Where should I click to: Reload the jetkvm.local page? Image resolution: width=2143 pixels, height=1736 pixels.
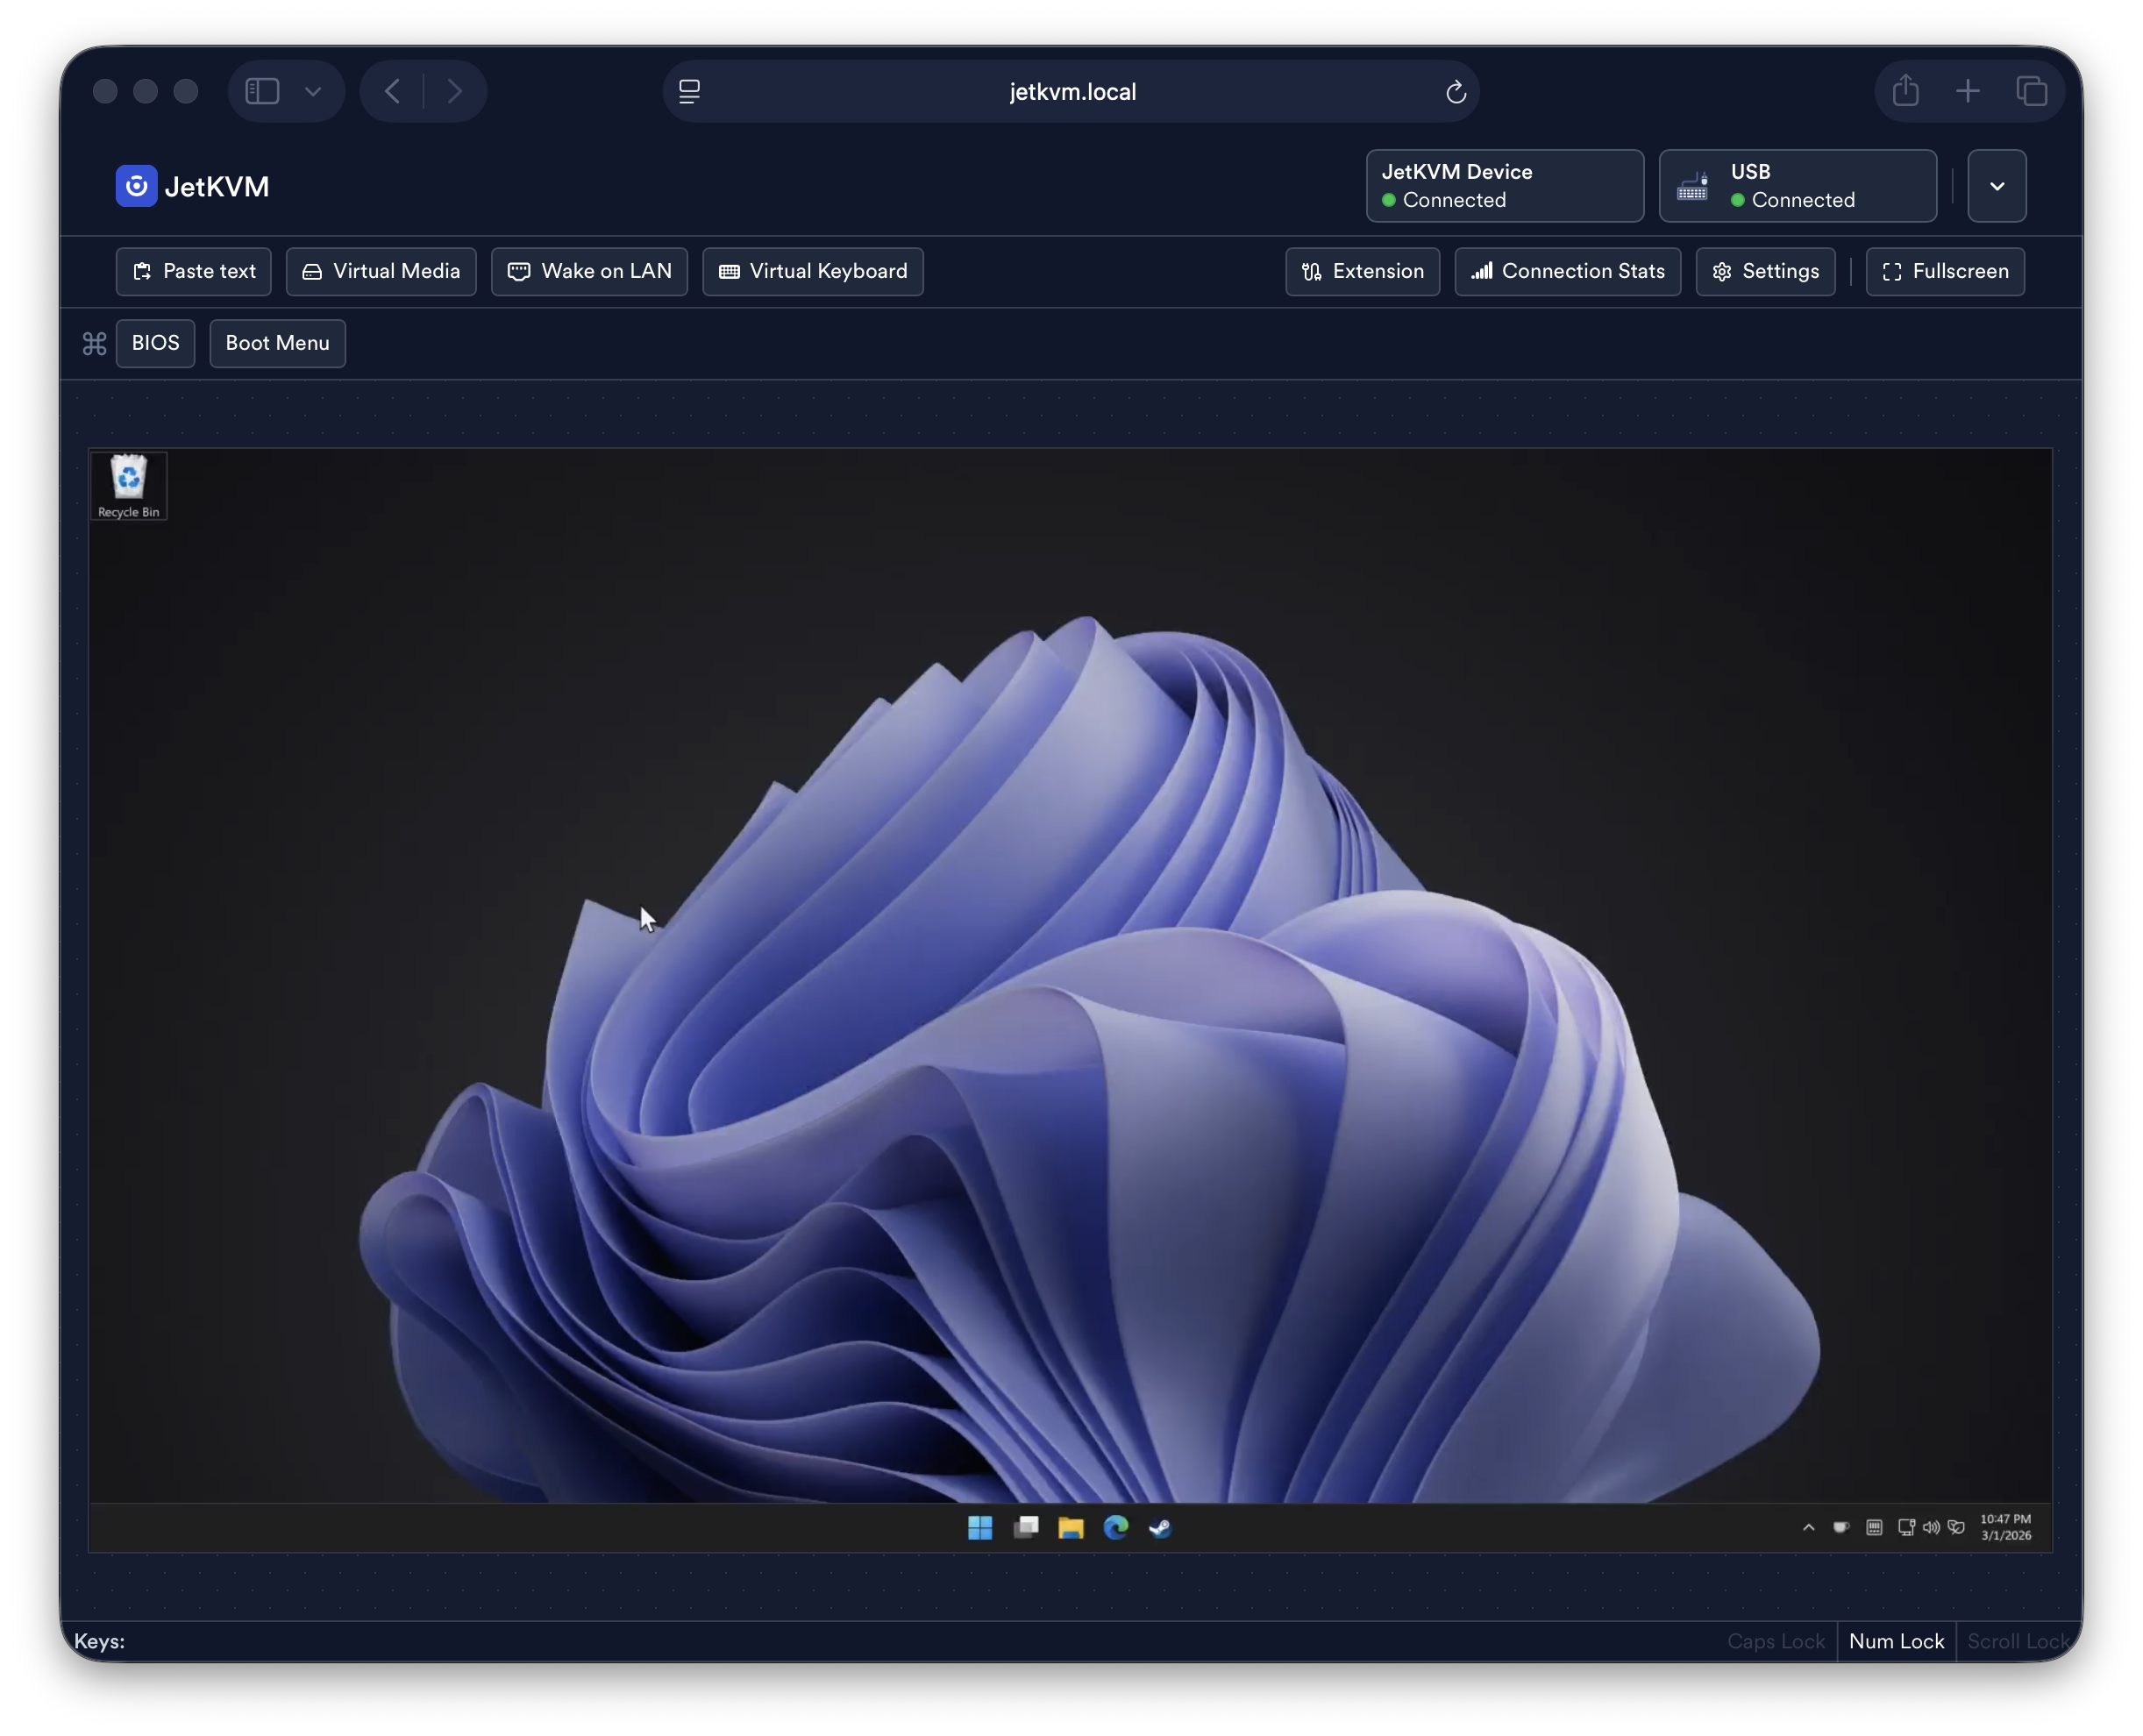coord(1456,92)
